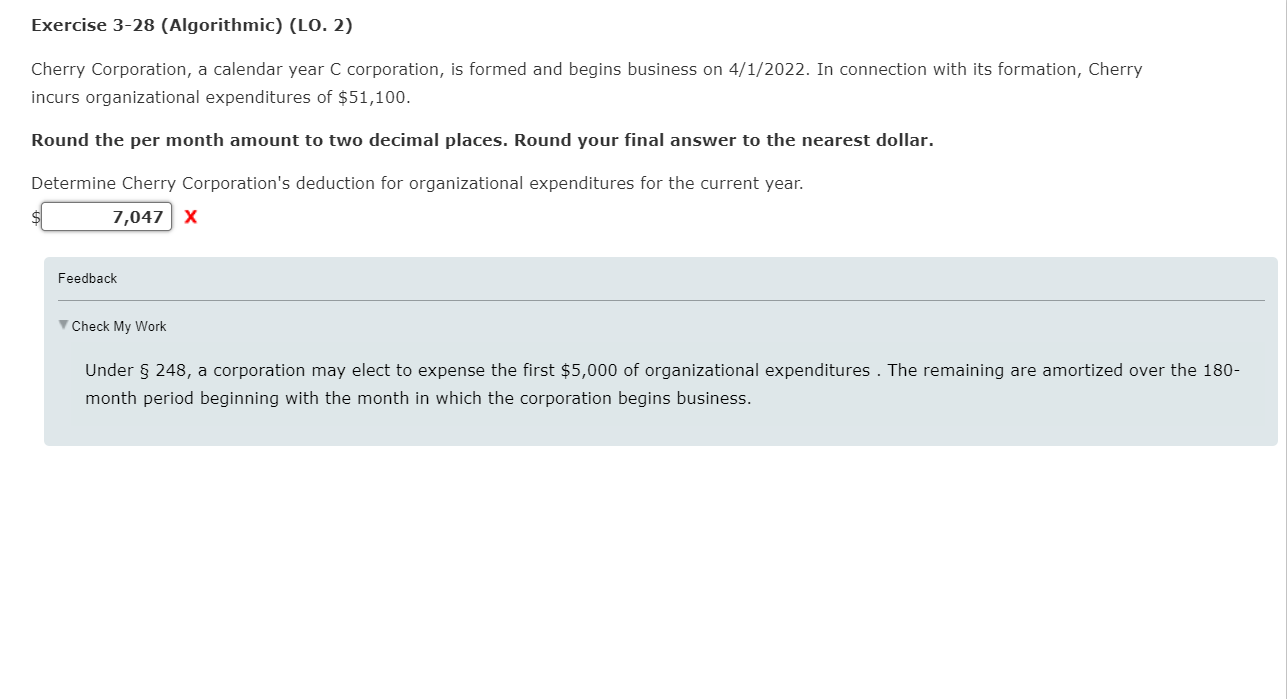
Task: Select the answer input field showing 7,047
Action: (x=105, y=216)
